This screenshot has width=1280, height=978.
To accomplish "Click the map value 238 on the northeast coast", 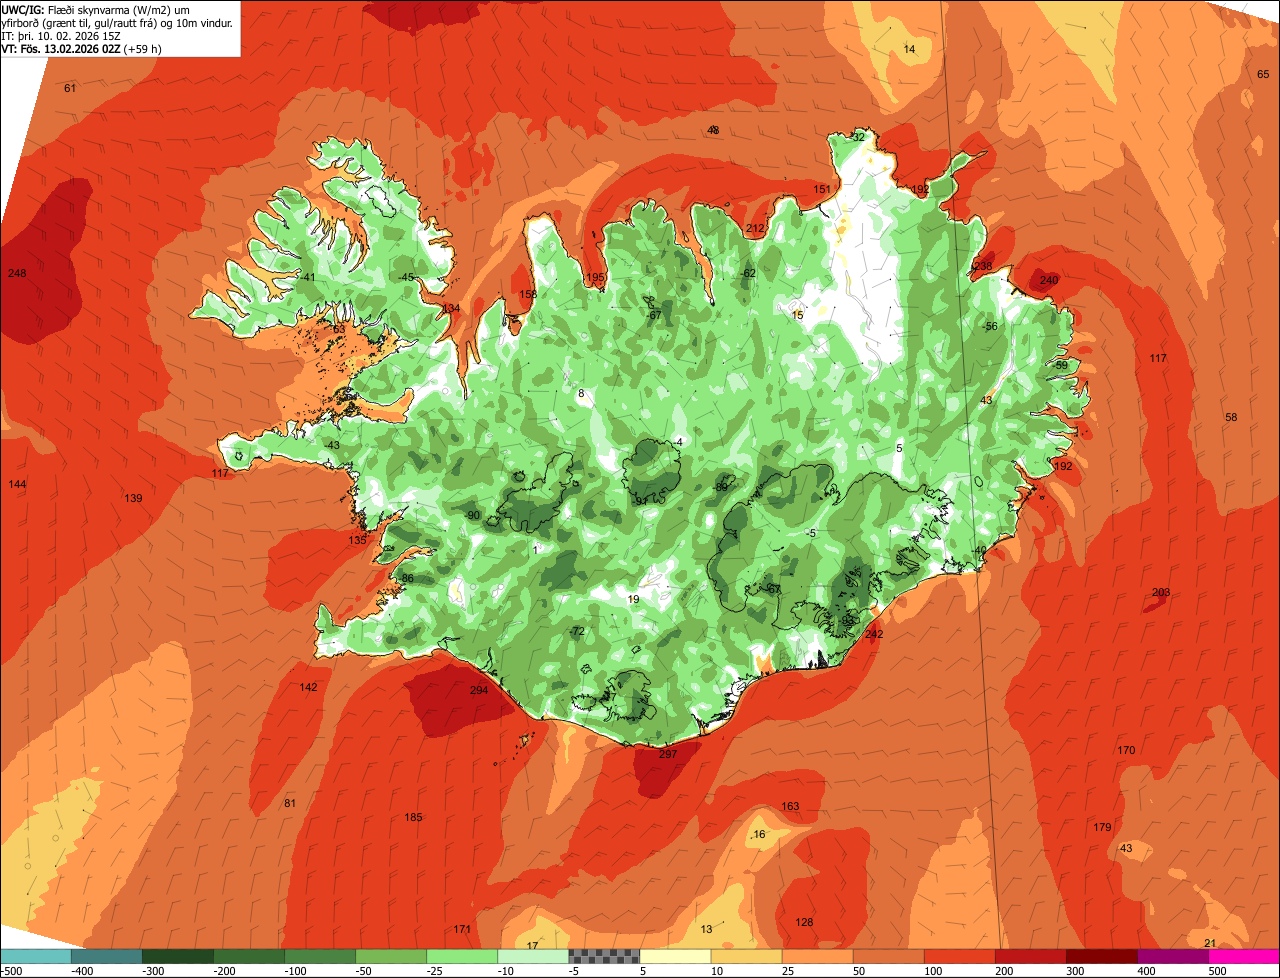I will pos(983,266).
